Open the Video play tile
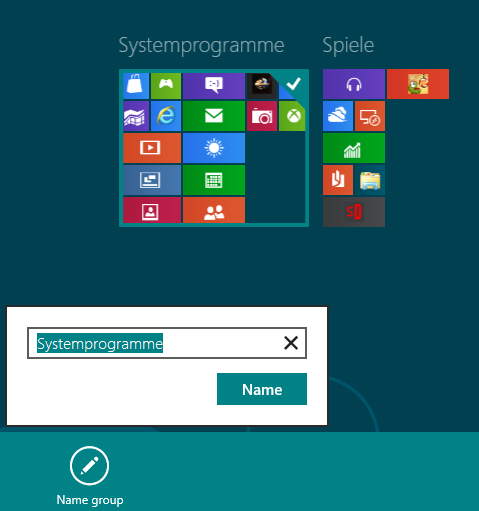This screenshot has width=479, height=511. coord(152,148)
